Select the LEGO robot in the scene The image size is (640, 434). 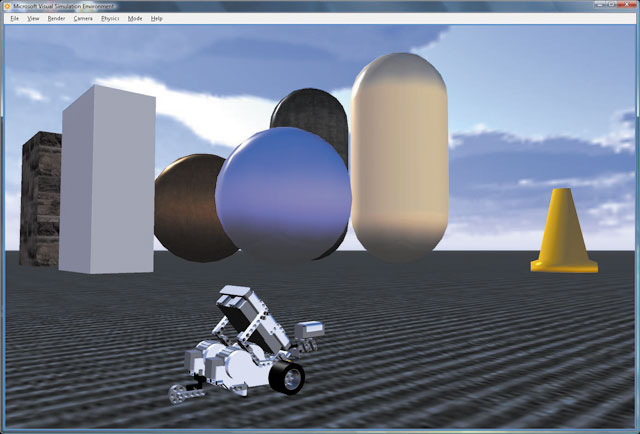click(243, 345)
